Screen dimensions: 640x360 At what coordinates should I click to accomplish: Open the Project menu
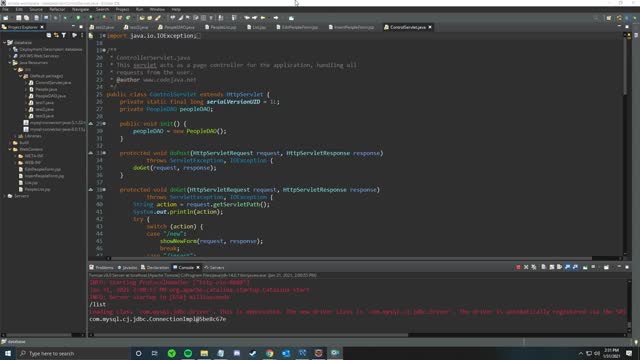coord(122,9)
